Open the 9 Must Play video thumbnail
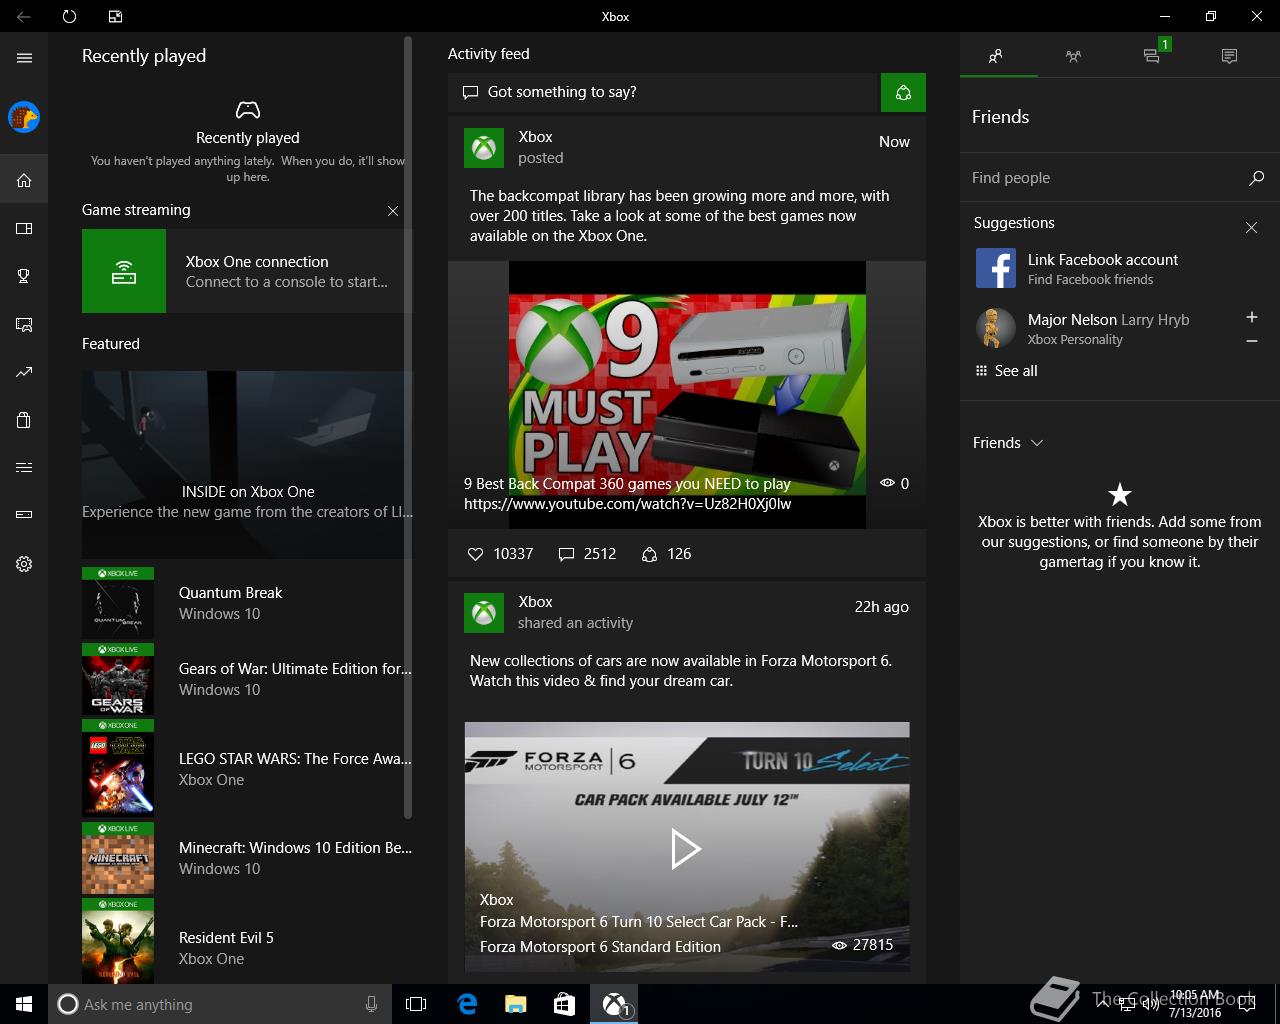 [x=687, y=395]
